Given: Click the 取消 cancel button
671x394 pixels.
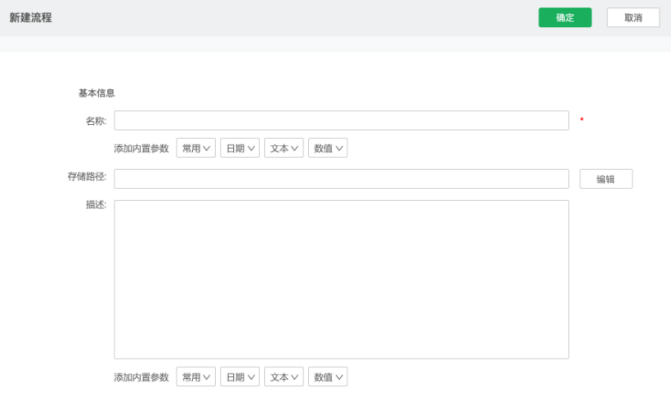Looking at the screenshot, I should (x=633, y=18).
